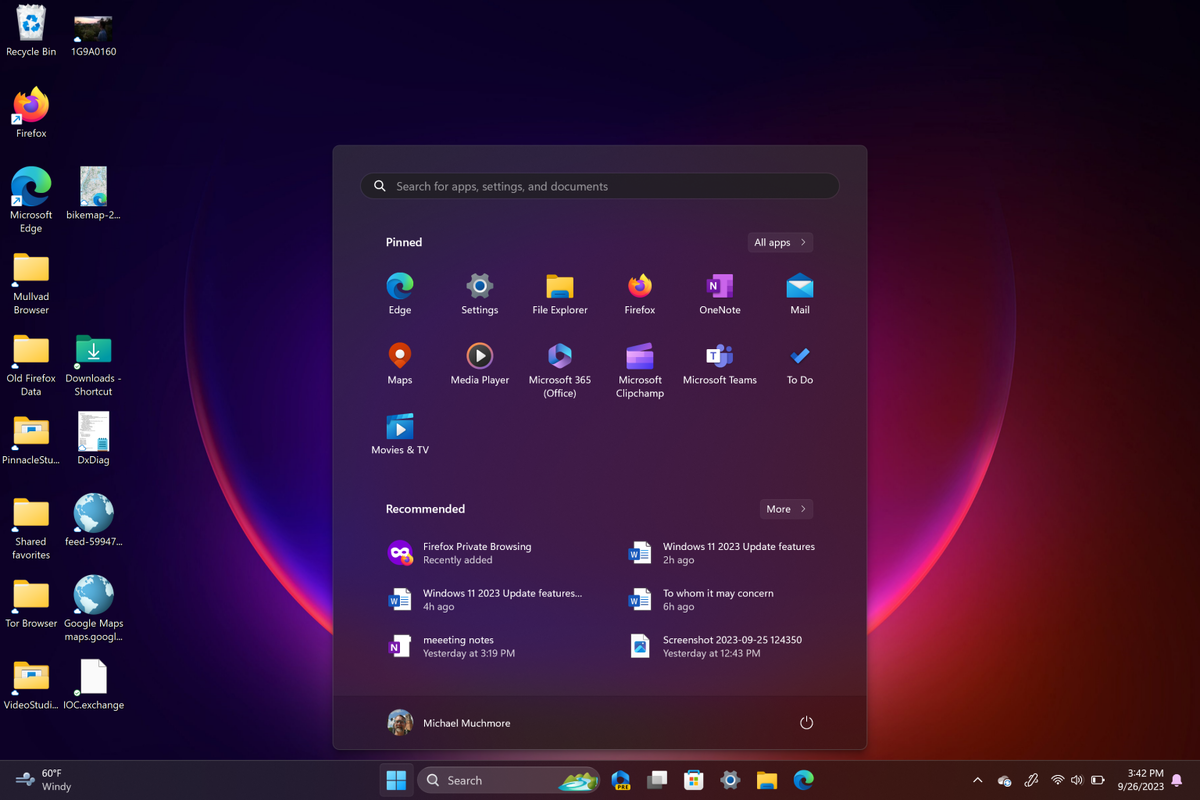Select Microsoft Edge desktop shortcut

point(31,200)
